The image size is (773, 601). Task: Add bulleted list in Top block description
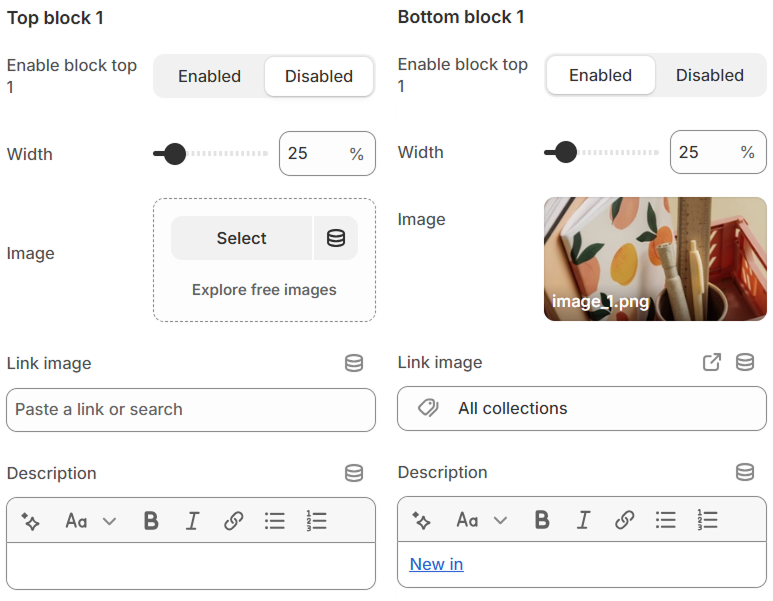pos(275,521)
